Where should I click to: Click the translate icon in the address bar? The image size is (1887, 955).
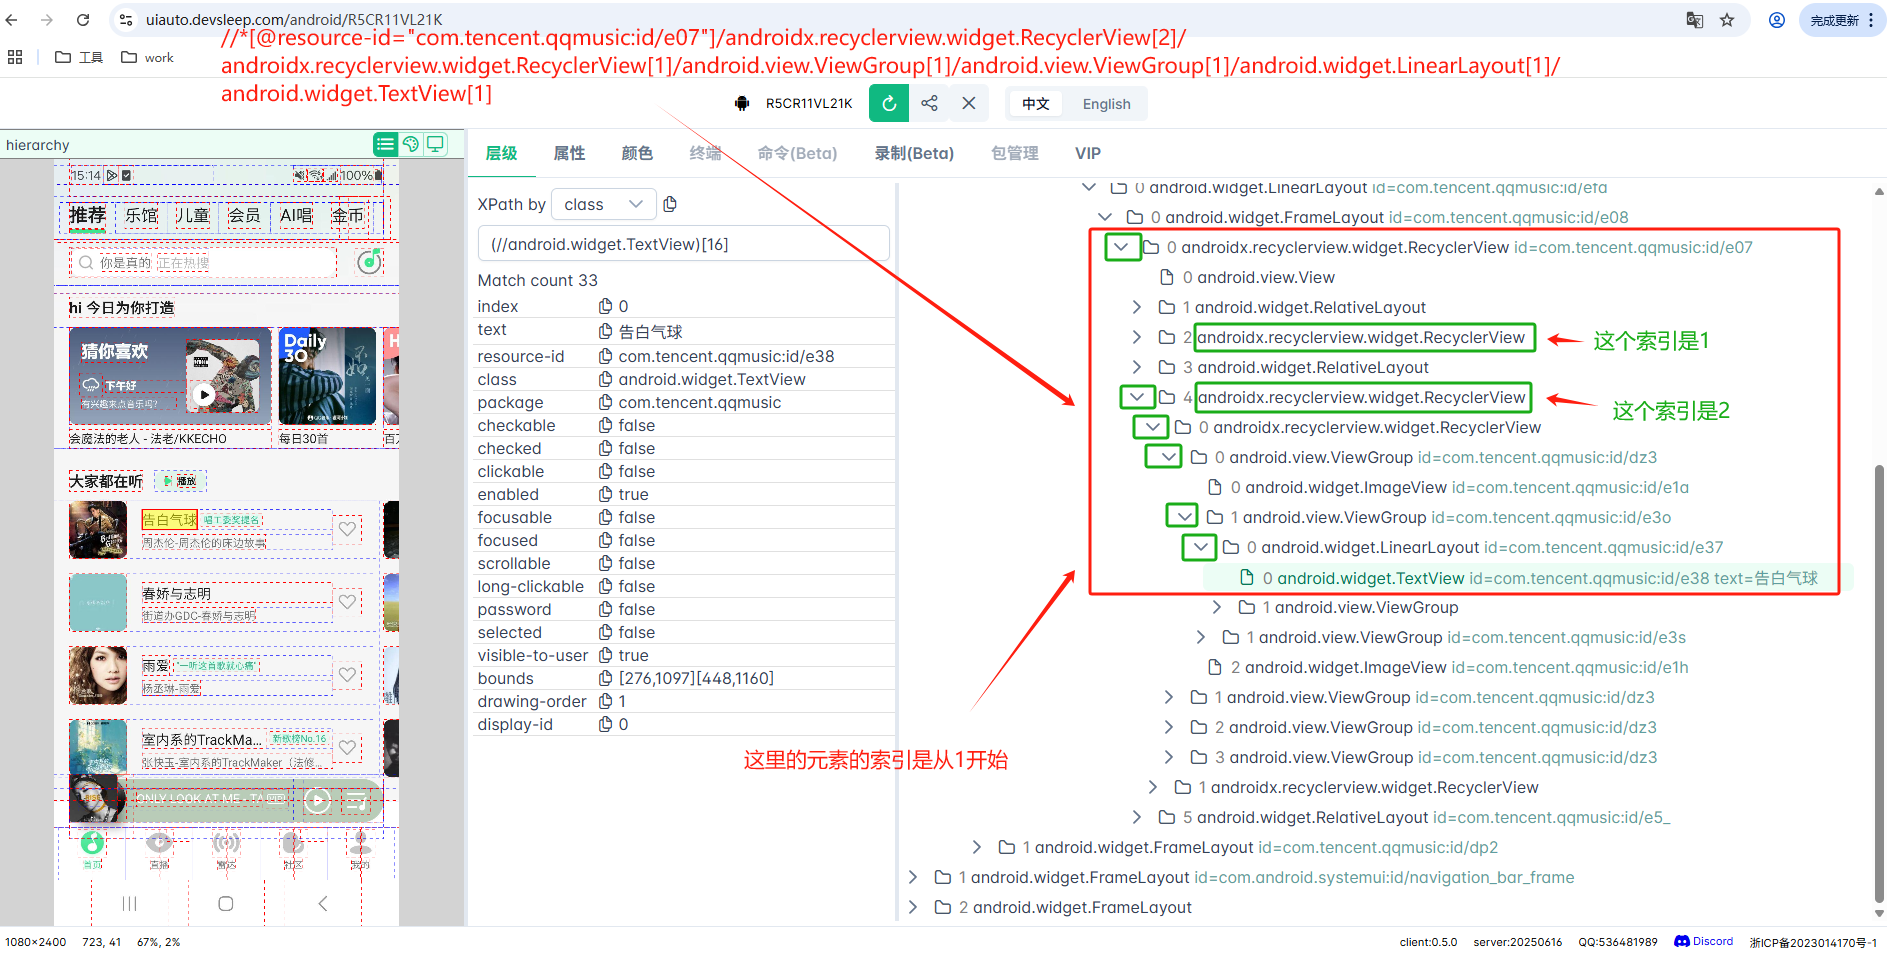(1694, 19)
